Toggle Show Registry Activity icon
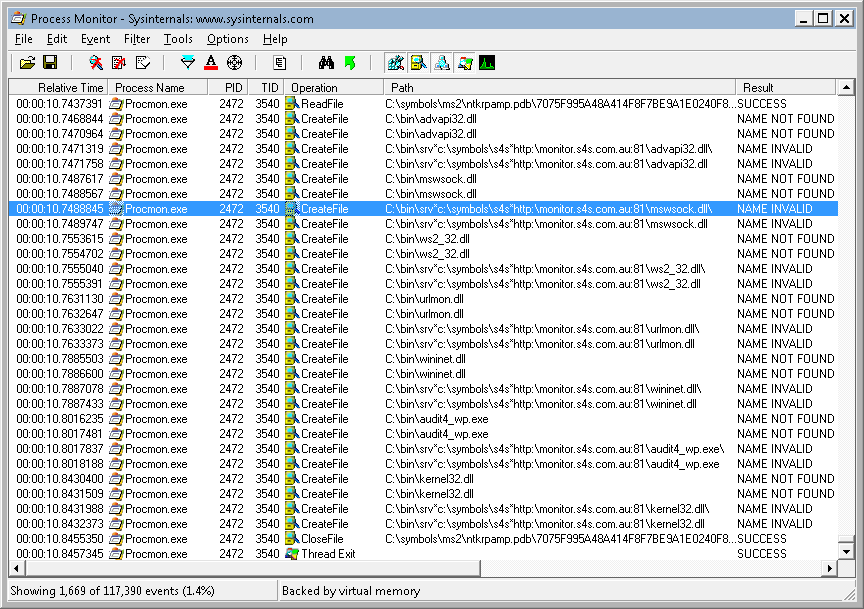This screenshot has width=864, height=609. click(x=396, y=63)
